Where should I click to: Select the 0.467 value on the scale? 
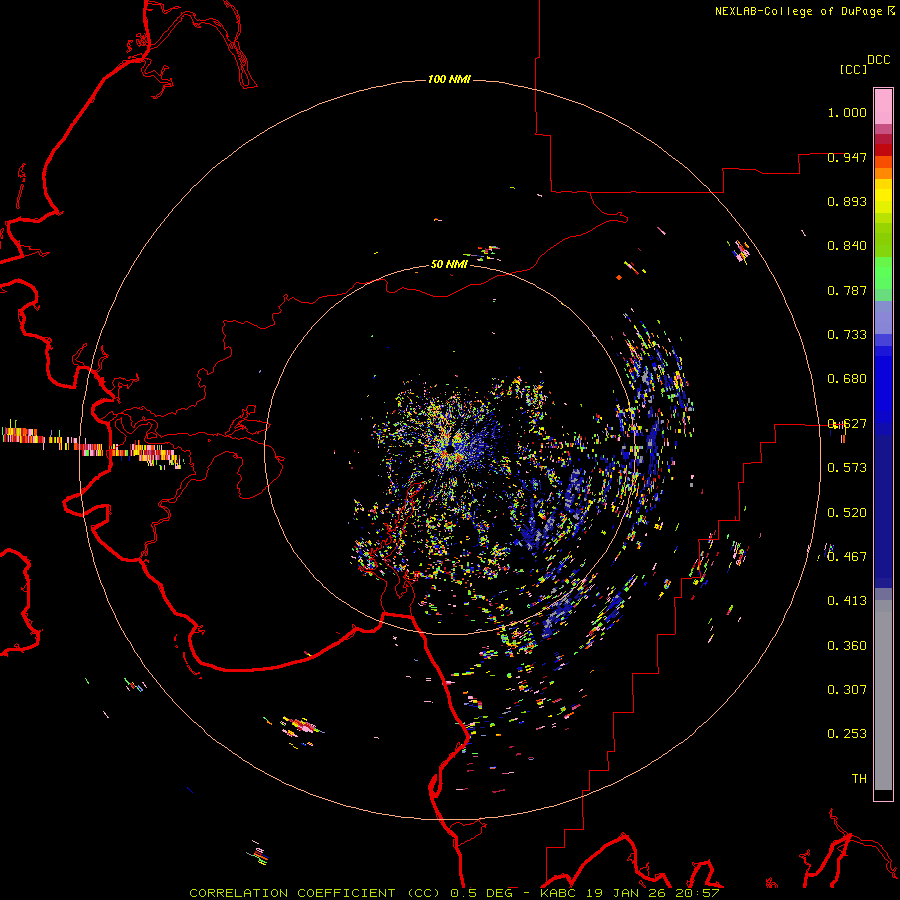pos(847,557)
